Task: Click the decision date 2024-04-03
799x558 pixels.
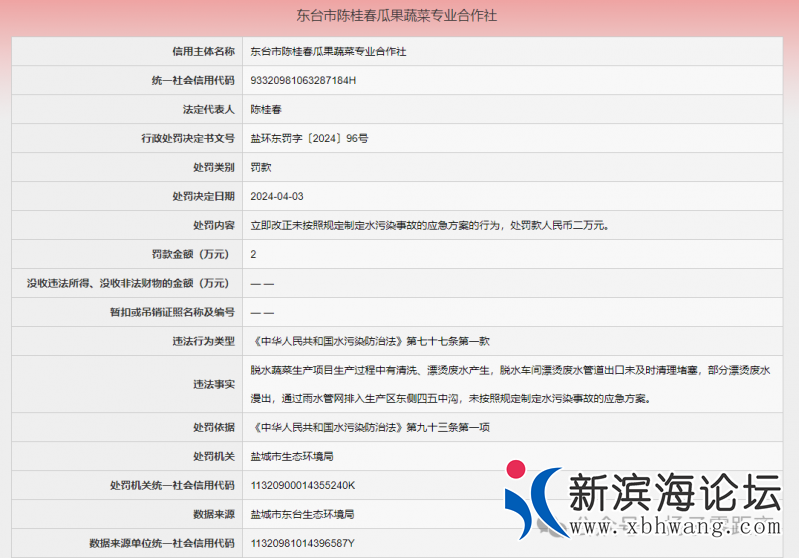Action: tap(277, 196)
